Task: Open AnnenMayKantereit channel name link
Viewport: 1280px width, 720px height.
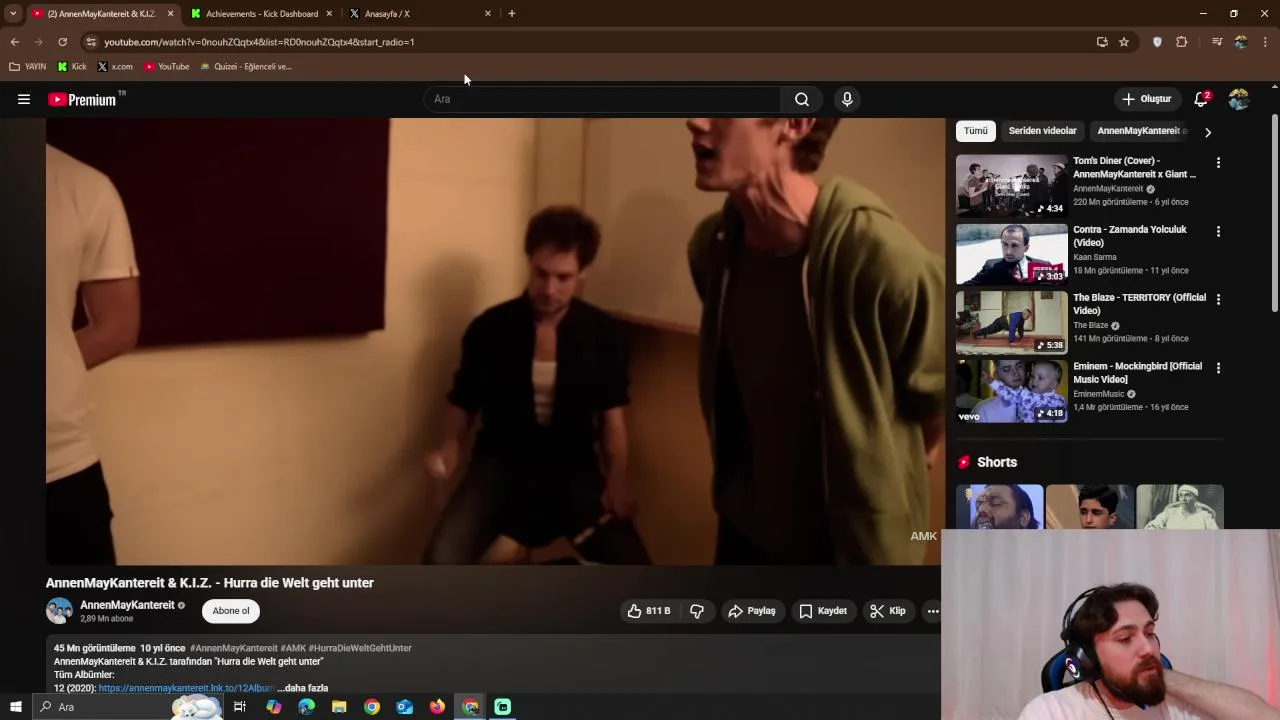Action: coord(127,605)
